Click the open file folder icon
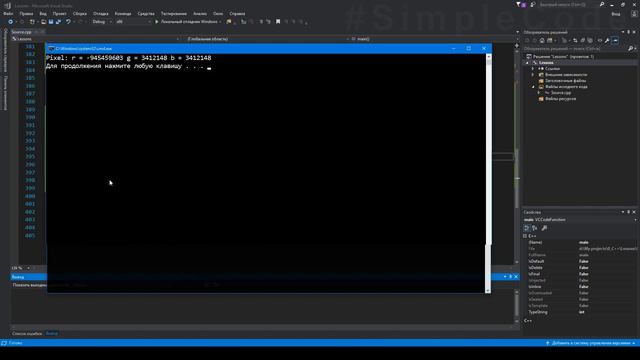640x360 pixels. [x=43, y=22]
